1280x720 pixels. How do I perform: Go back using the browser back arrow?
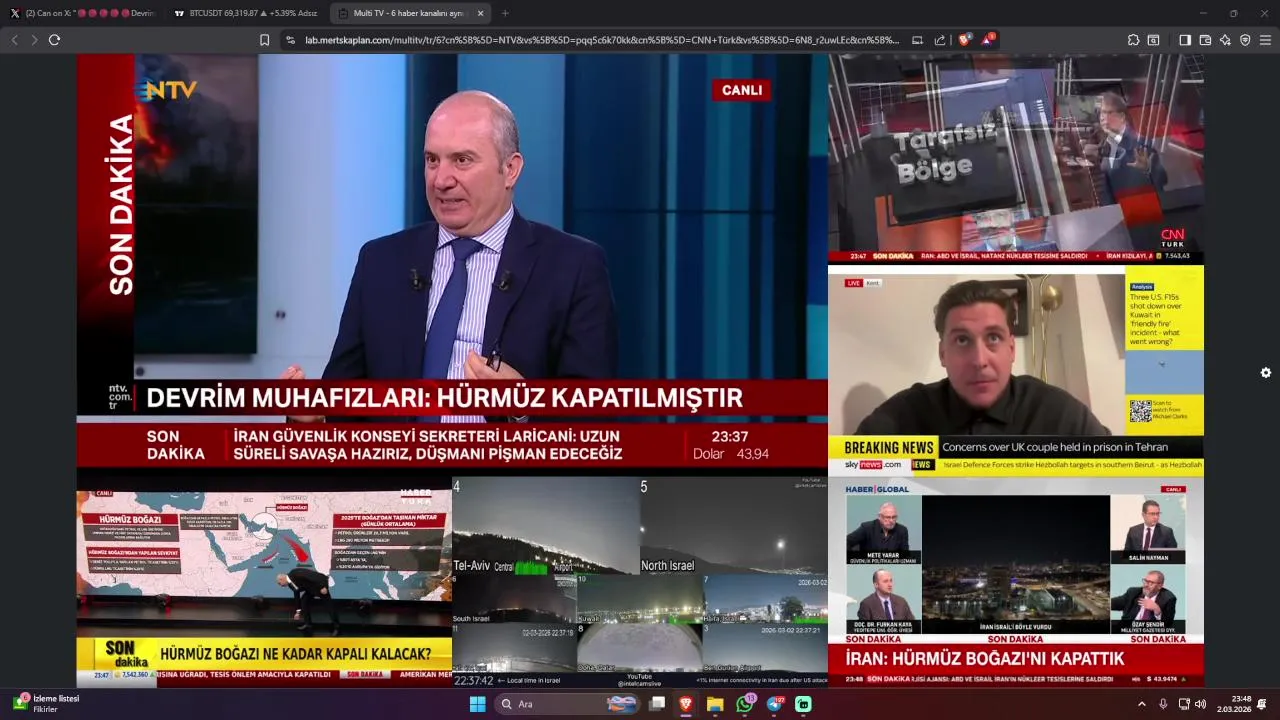[x=15, y=40]
